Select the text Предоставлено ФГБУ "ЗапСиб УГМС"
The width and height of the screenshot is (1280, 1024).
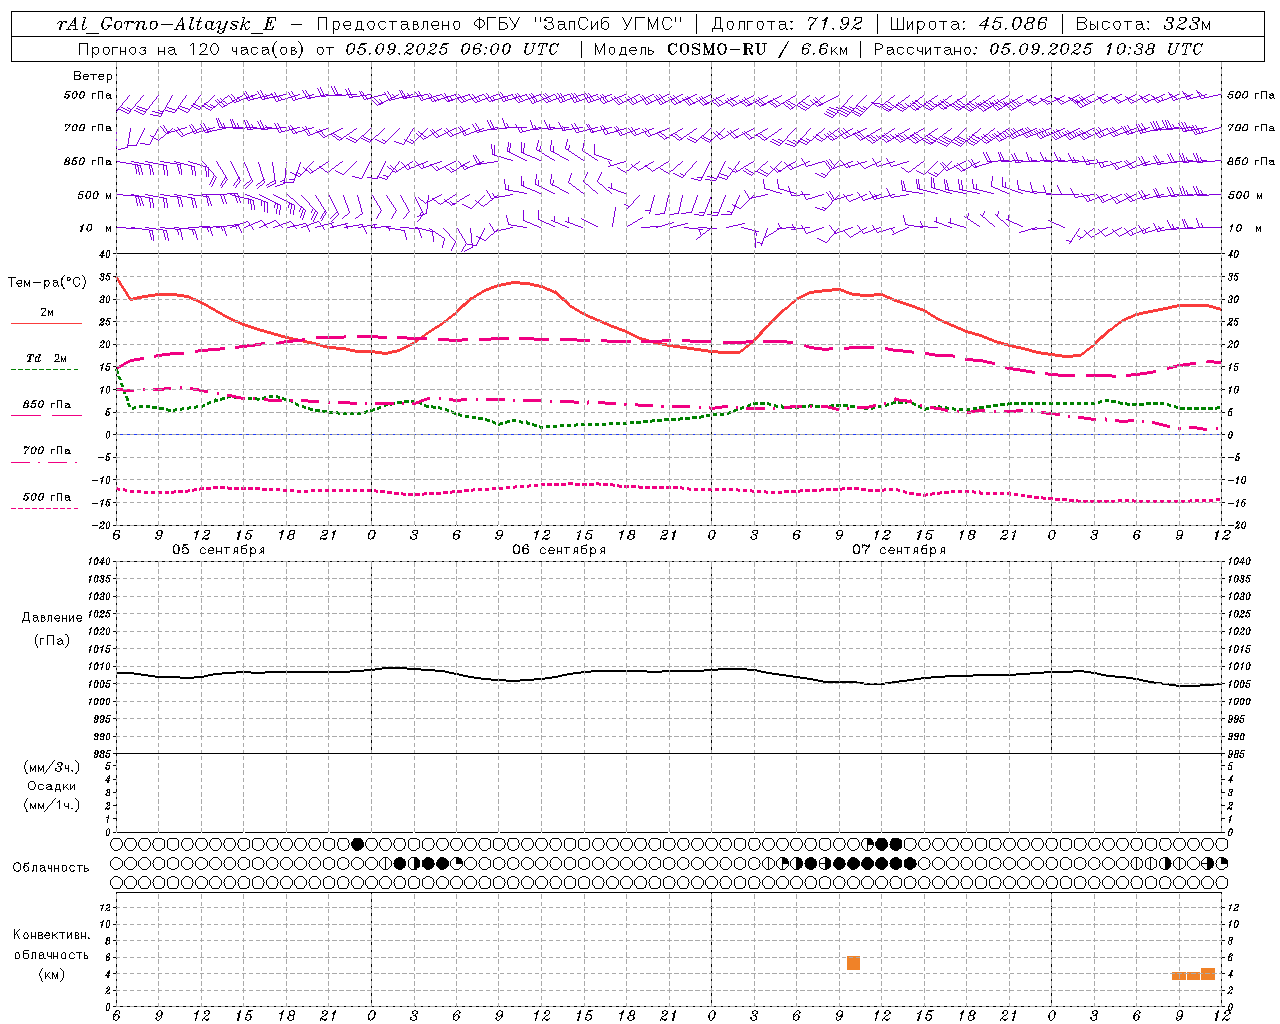tap(499, 24)
